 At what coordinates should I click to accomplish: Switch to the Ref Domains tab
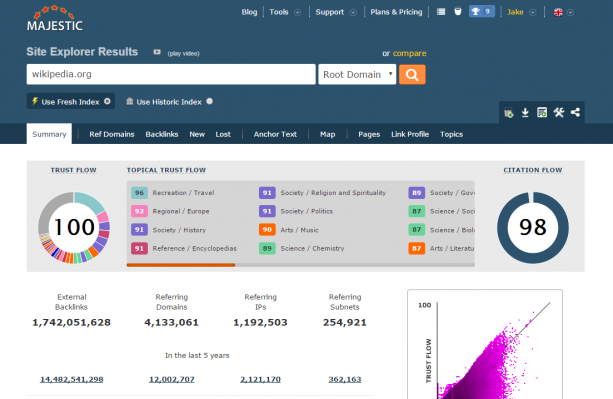[112, 134]
